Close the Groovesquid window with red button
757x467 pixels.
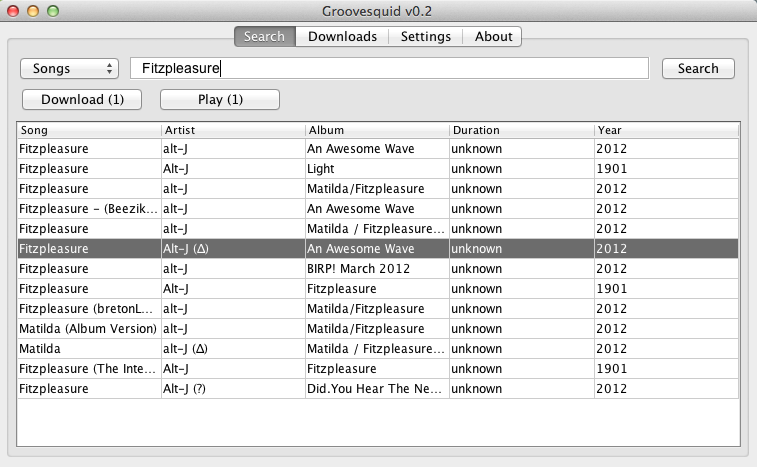[14, 11]
